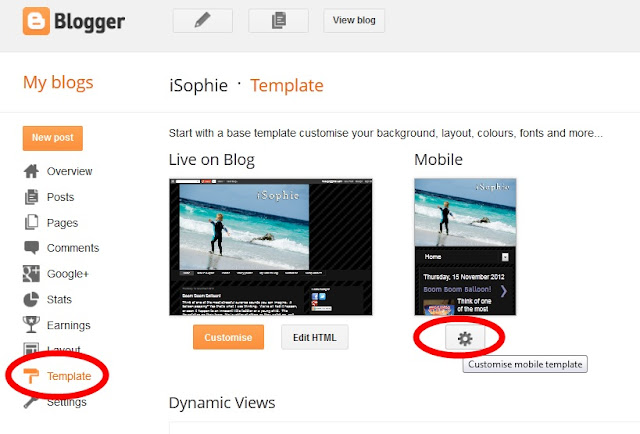The width and height of the screenshot is (640, 434).
Task: Click the date Thursday, 15 November 2012
Action: point(464,277)
